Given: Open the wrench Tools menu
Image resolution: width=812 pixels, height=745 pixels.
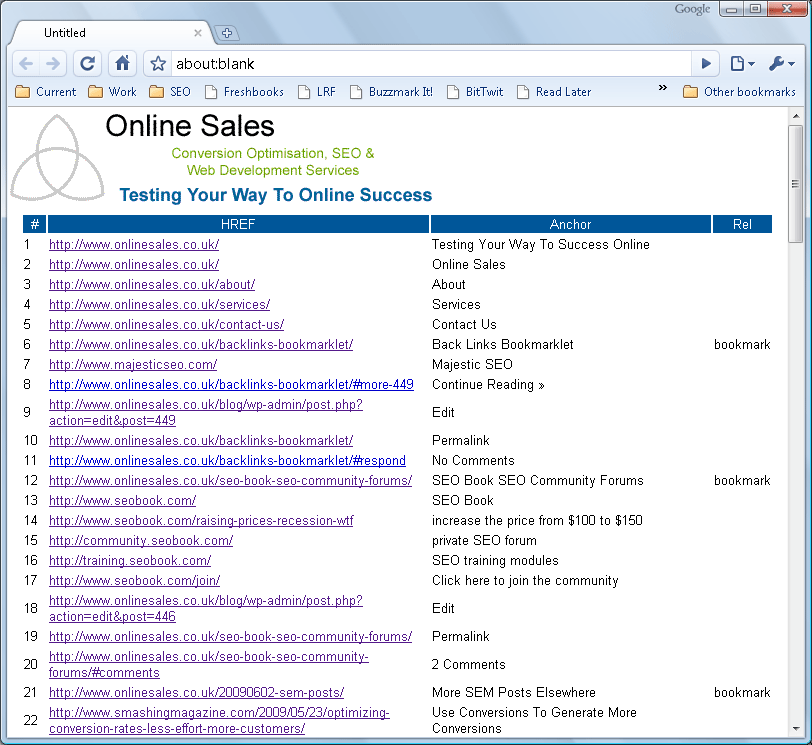Looking at the screenshot, I should pos(781,64).
